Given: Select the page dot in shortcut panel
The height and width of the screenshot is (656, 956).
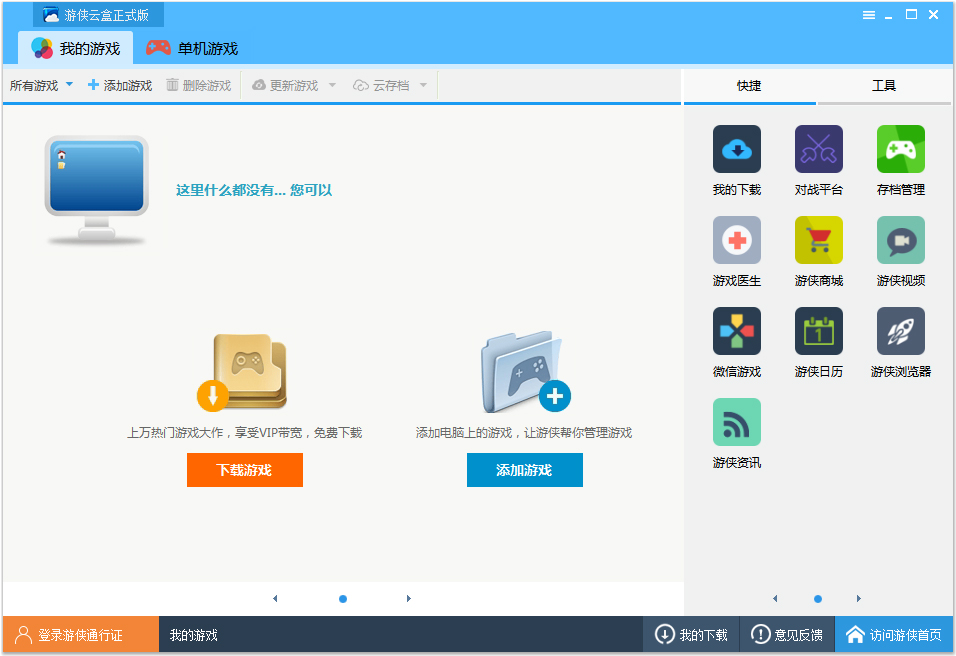Looking at the screenshot, I should click(x=818, y=599).
